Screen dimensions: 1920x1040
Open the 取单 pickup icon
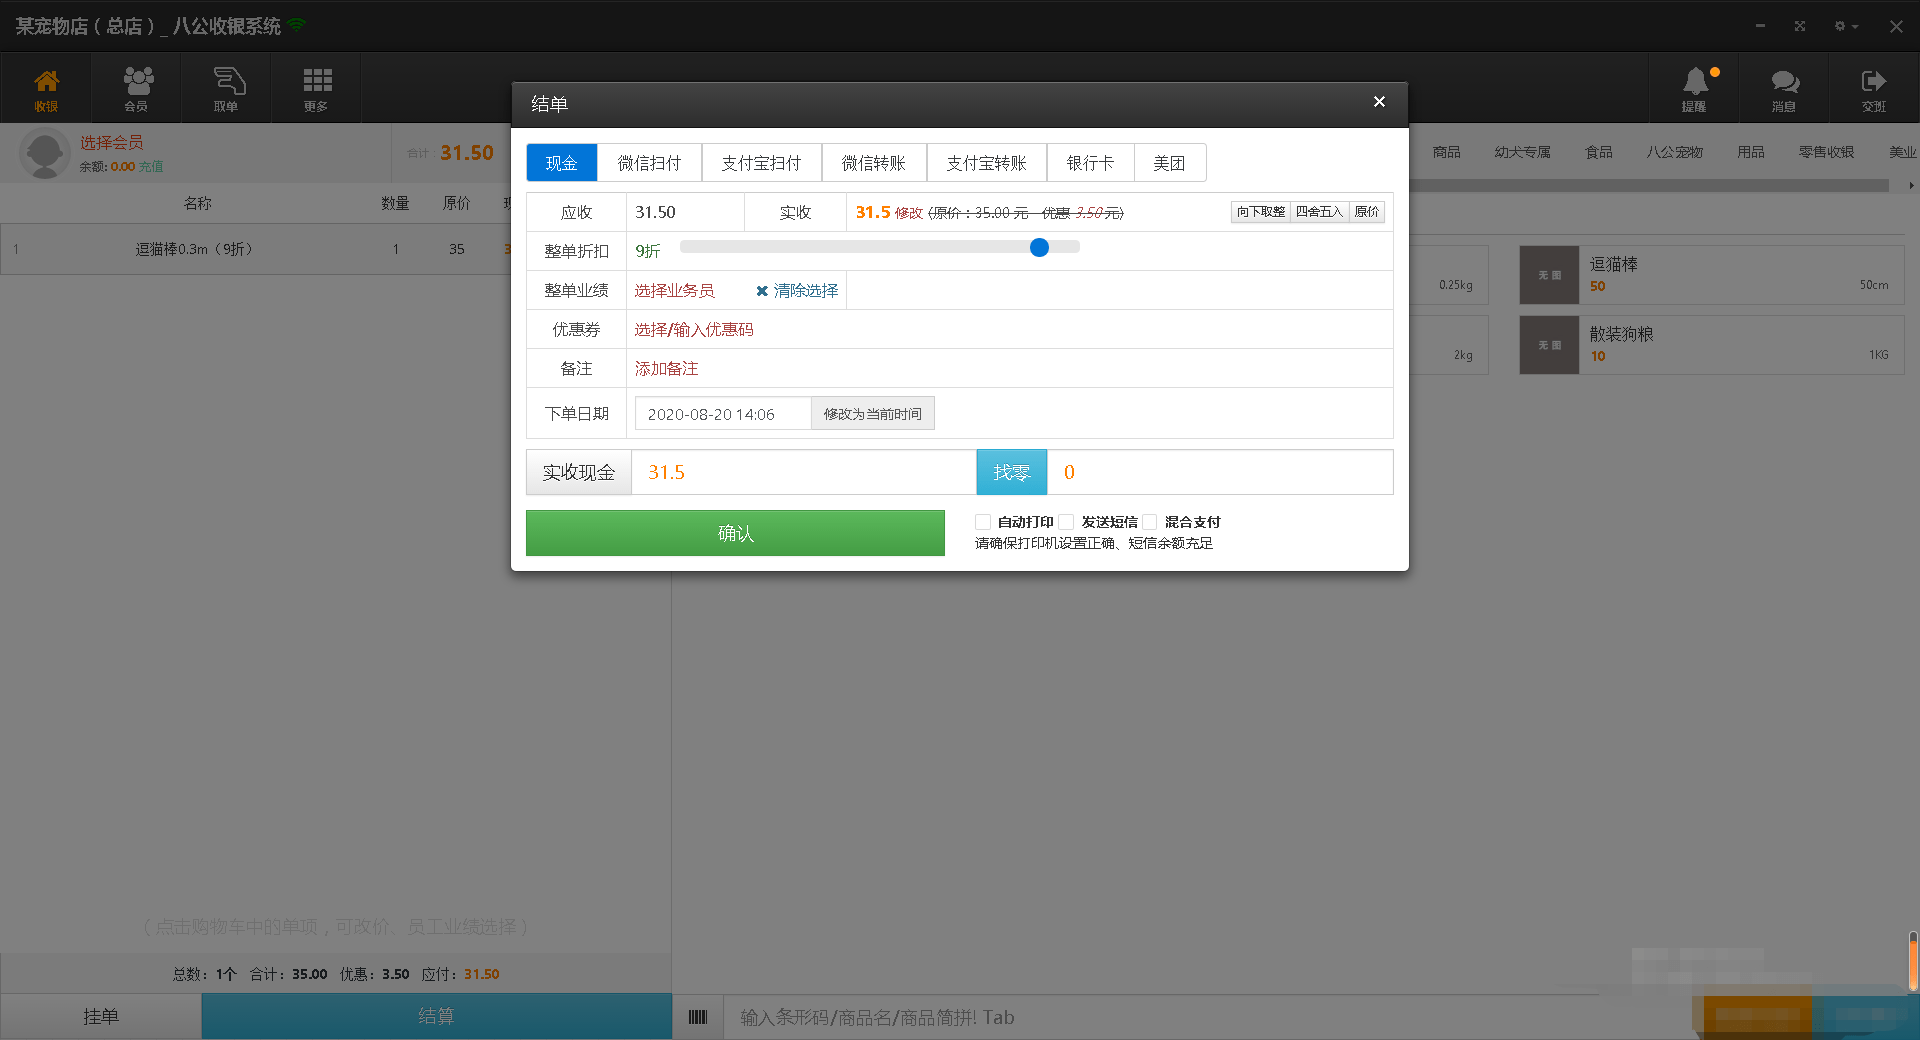[x=227, y=89]
